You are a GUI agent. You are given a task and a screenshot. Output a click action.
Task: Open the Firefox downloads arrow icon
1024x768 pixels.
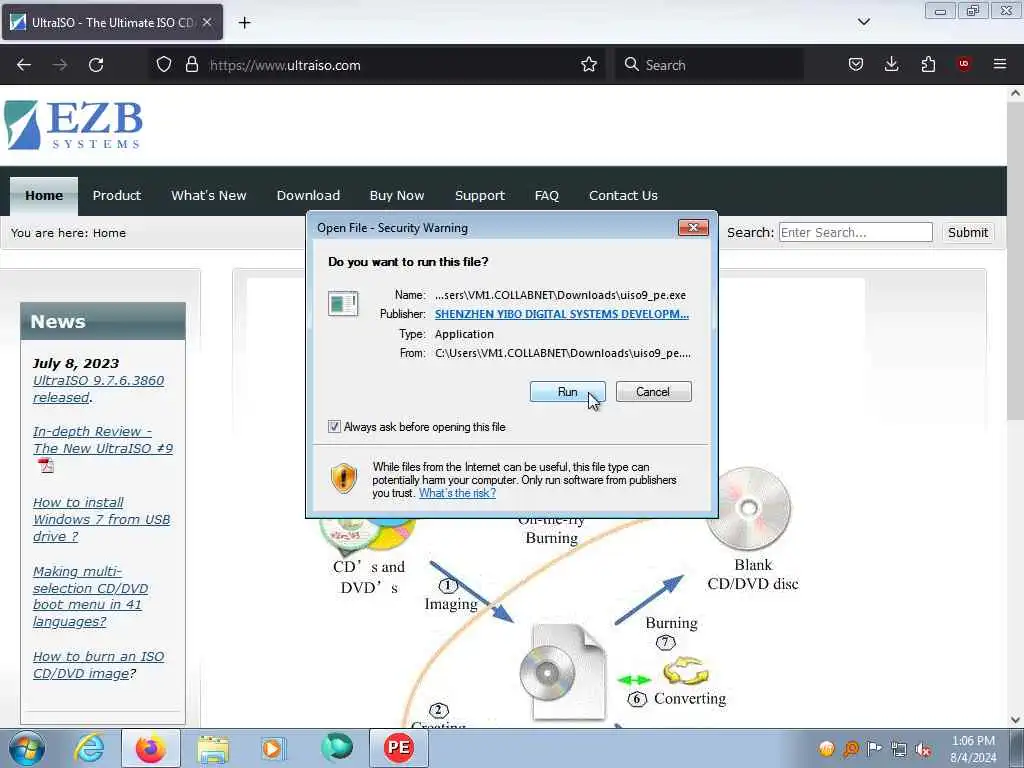[x=891, y=64]
